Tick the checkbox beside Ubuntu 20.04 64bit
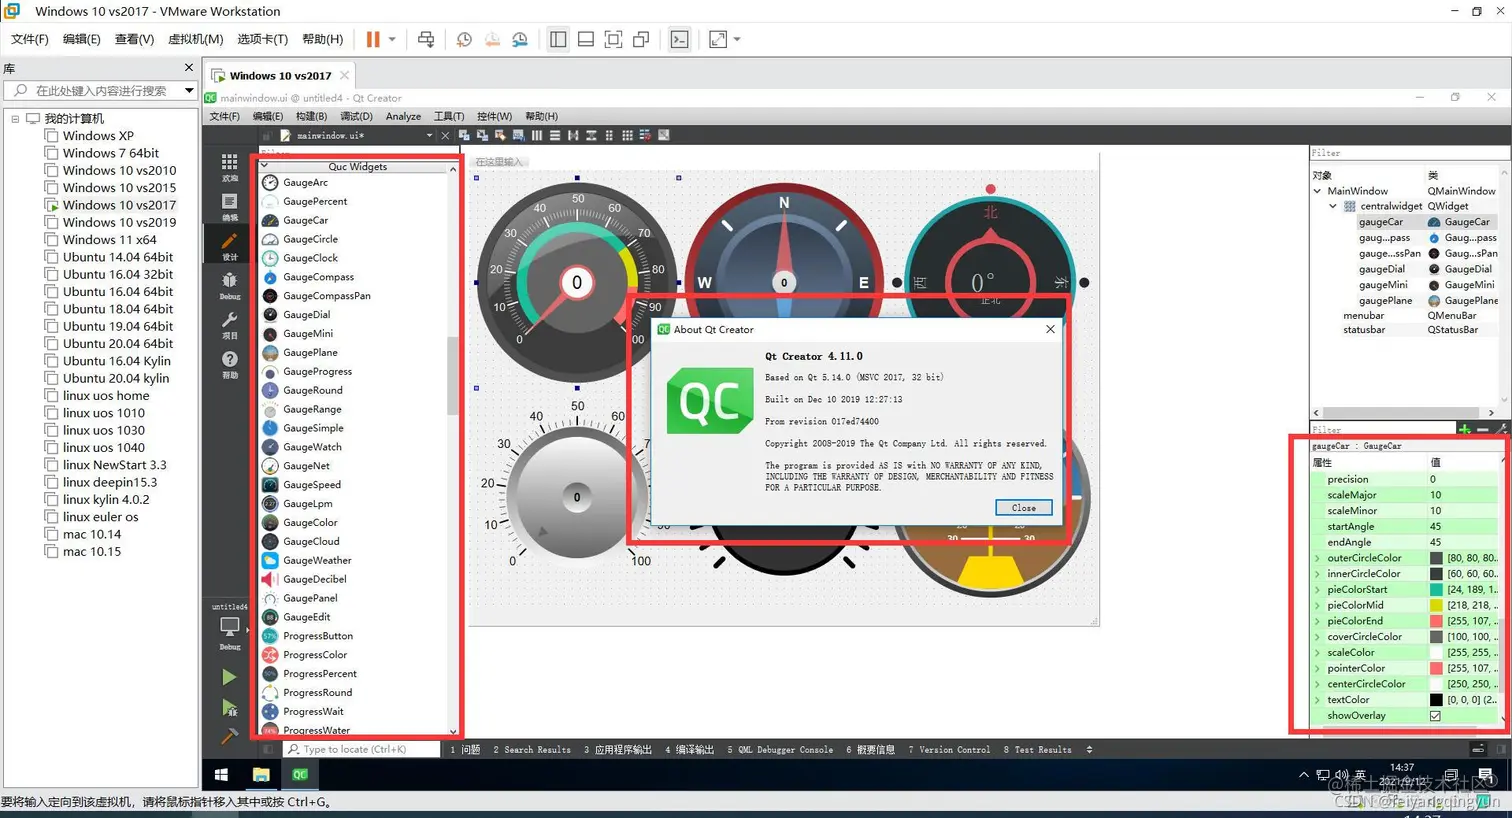This screenshot has height=818, width=1512. [51, 344]
